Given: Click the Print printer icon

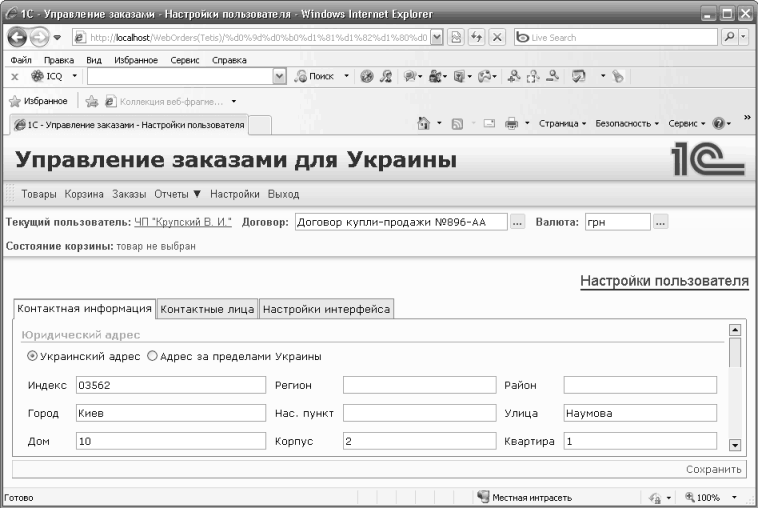Looking at the screenshot, I should click(511, 124).
